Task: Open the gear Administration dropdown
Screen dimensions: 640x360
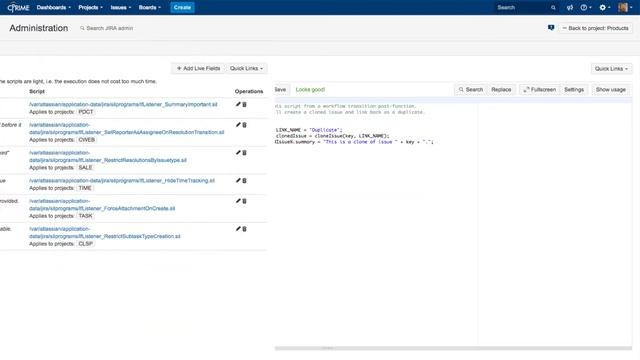Action: [604, 7]
